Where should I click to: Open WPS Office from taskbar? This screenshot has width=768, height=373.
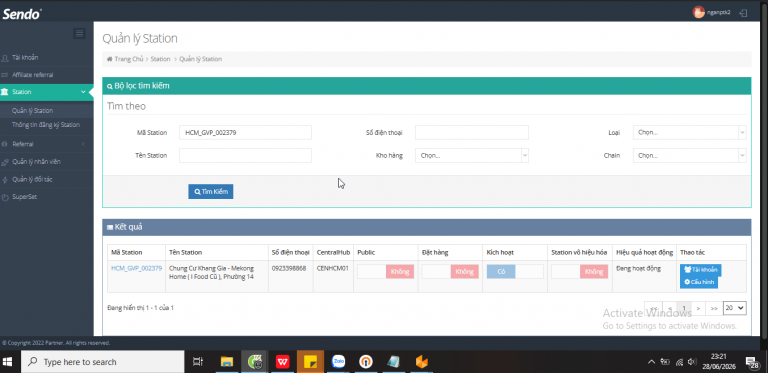(x=283, y=362)
